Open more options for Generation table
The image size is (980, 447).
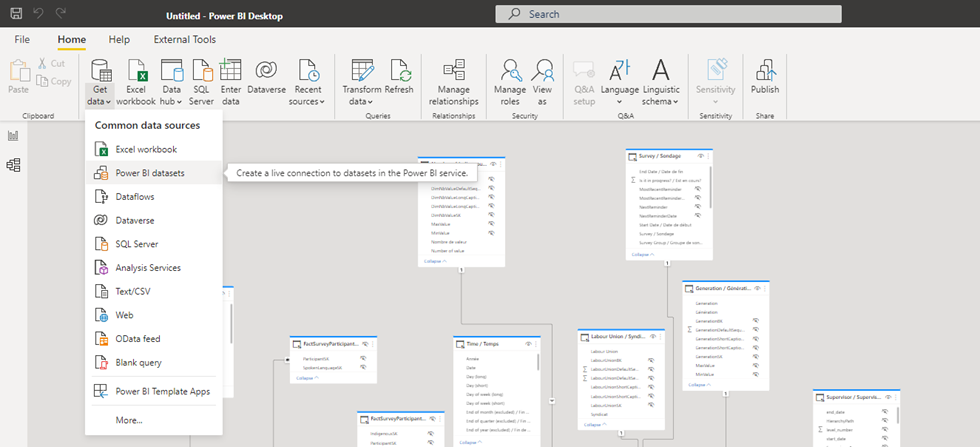(765, 288)
